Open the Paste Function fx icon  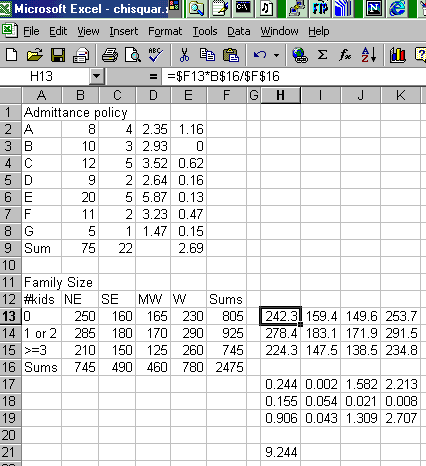pyautogui.click(x=345, y=55)
